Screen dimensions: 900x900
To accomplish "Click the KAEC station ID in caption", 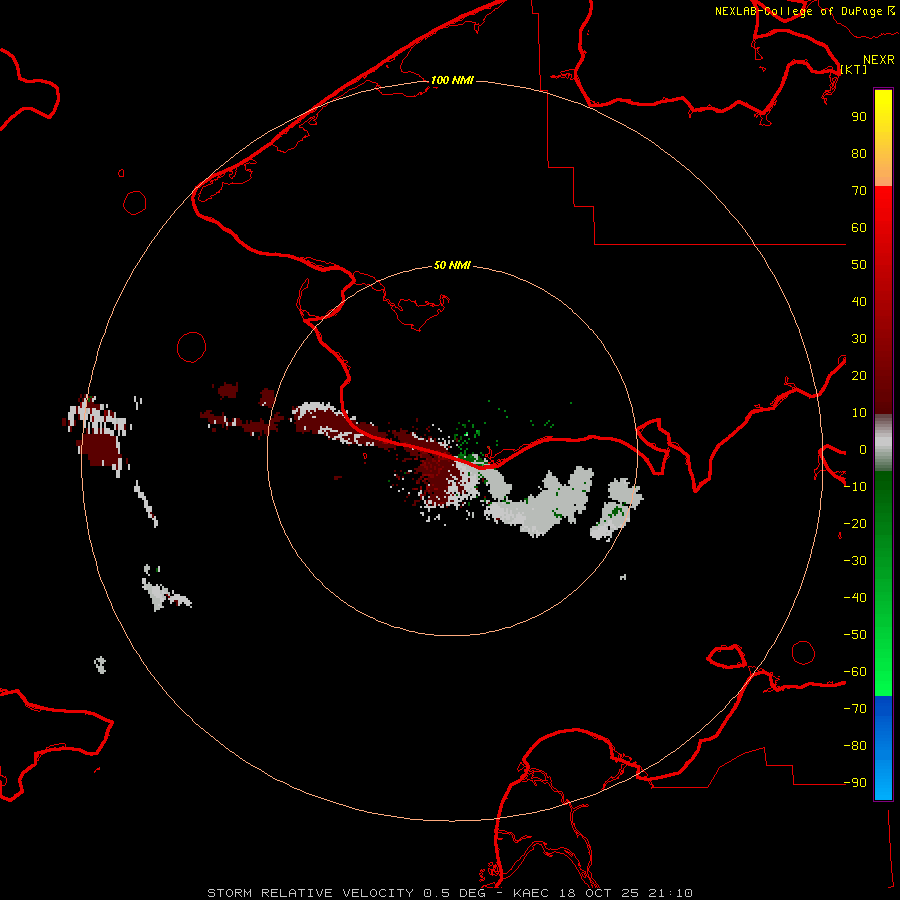I will [x=531, y=893].
